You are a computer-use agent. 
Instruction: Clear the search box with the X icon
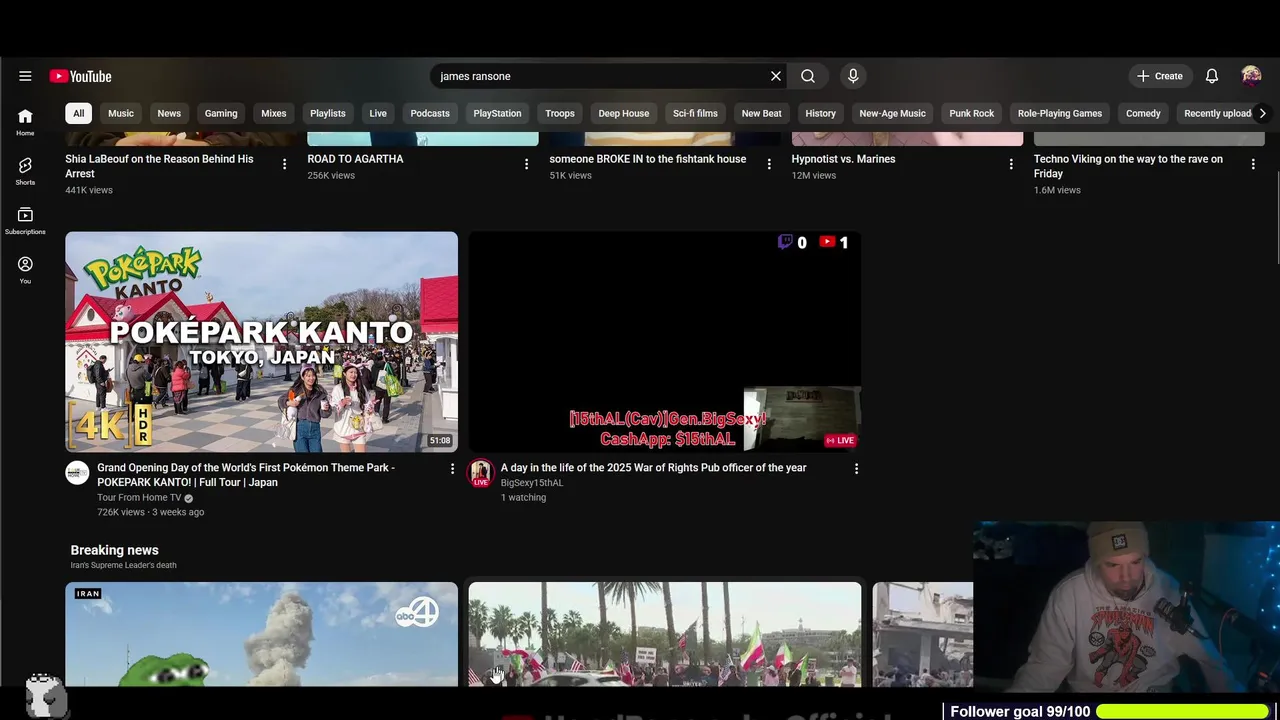click(776, 76)
